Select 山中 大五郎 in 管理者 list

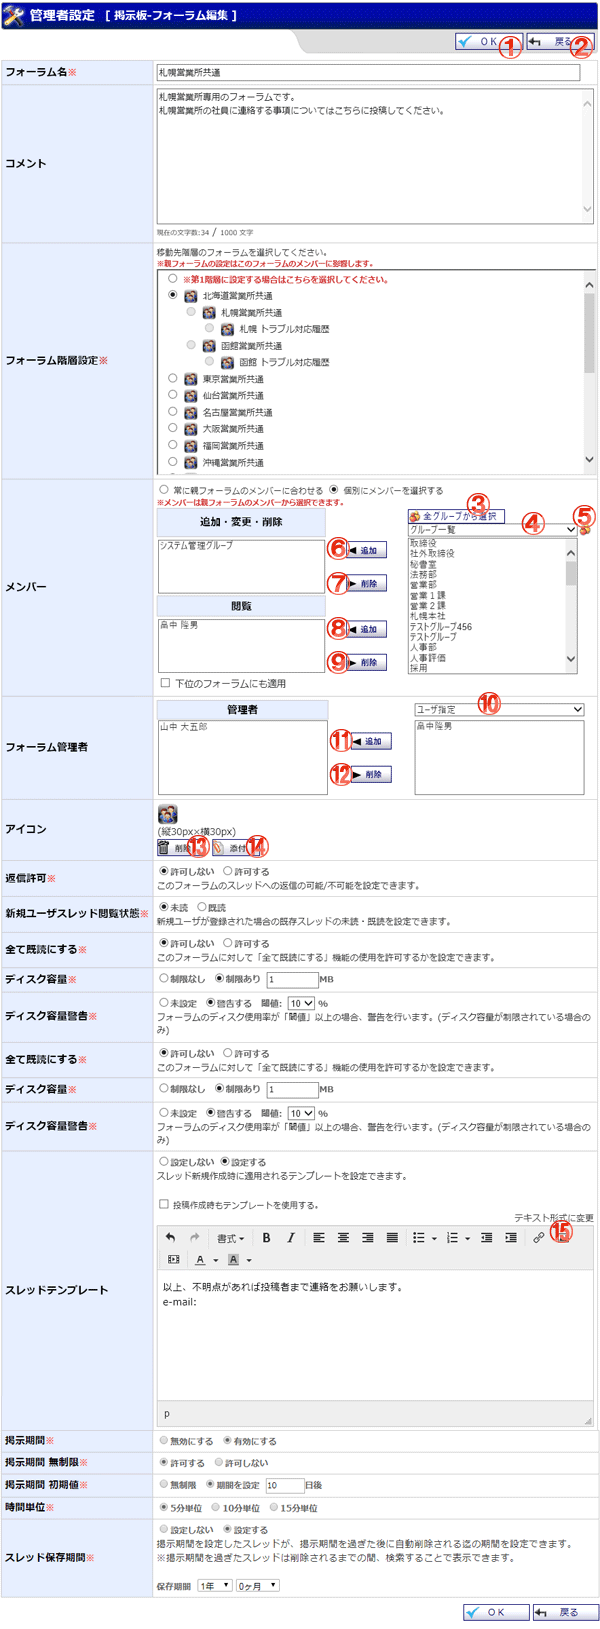point(183,727)
